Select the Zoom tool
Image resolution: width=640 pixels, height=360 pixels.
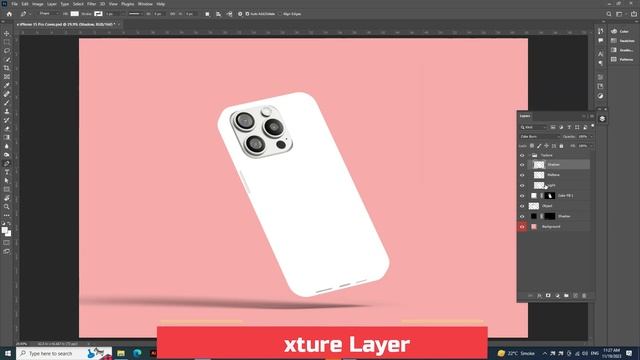click(7, 207)
